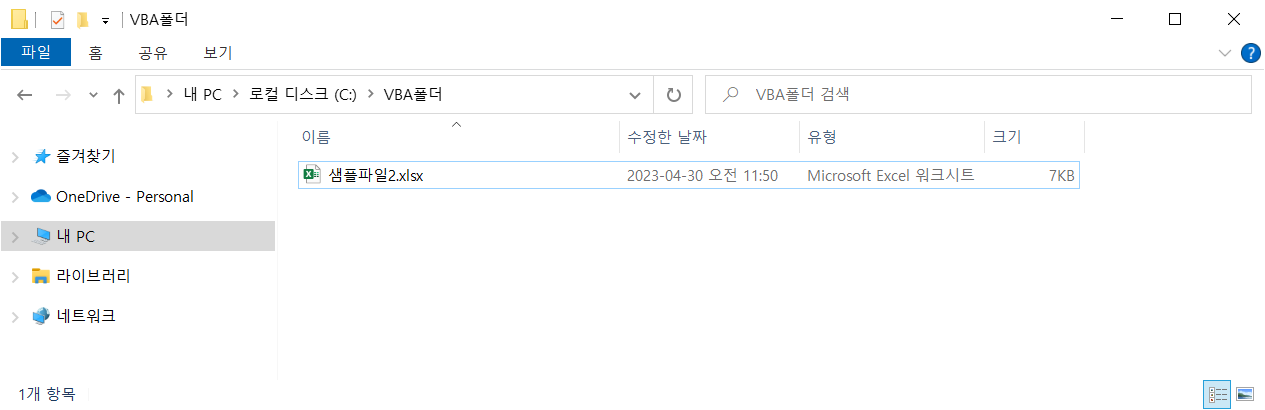Click the properties icon in quick access toolbar
Viewport: 1265px width, 410px height.
click(x=57, y=19)
